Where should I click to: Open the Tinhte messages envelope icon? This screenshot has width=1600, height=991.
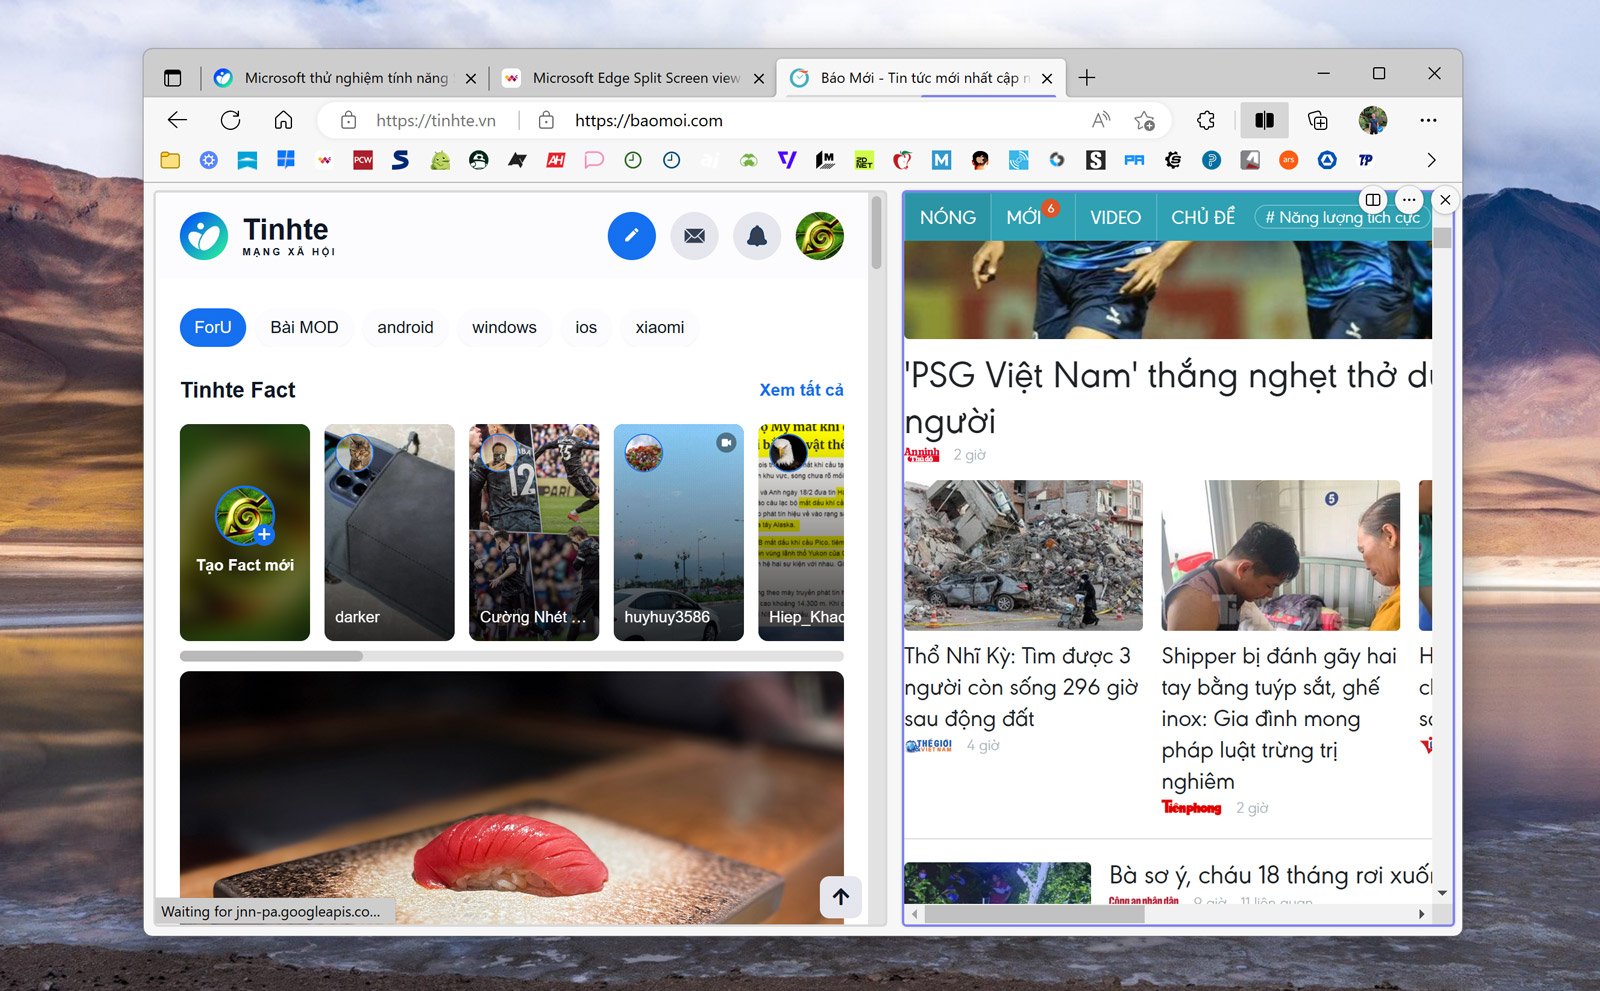coord(694,236)
